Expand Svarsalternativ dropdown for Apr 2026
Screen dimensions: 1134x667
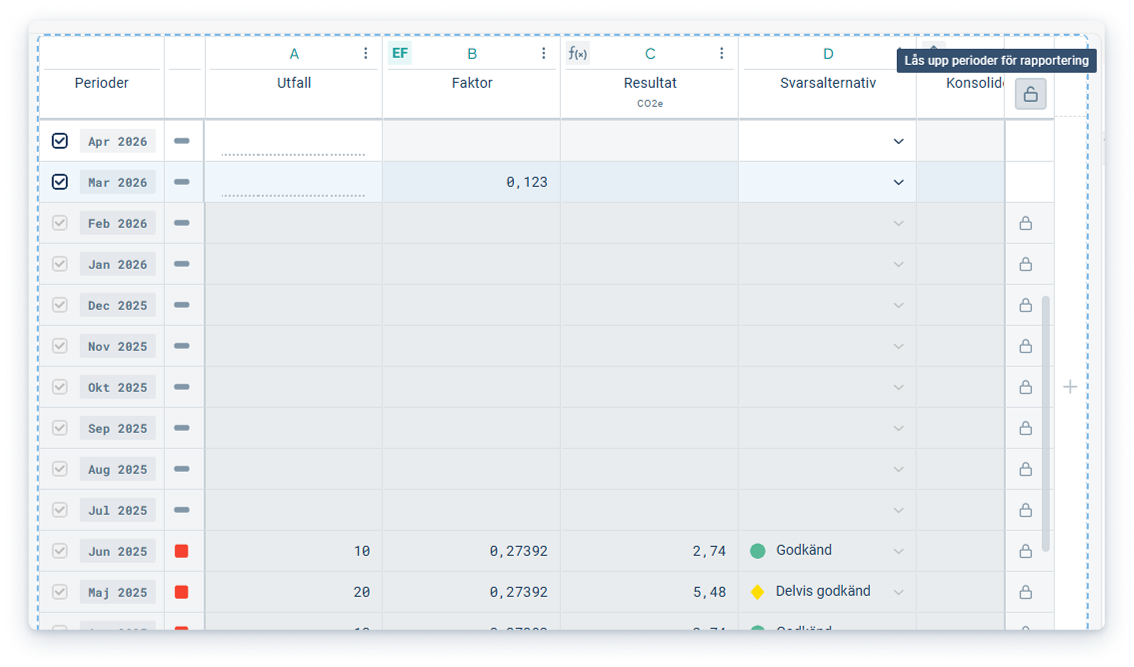[x=898, y=142]
